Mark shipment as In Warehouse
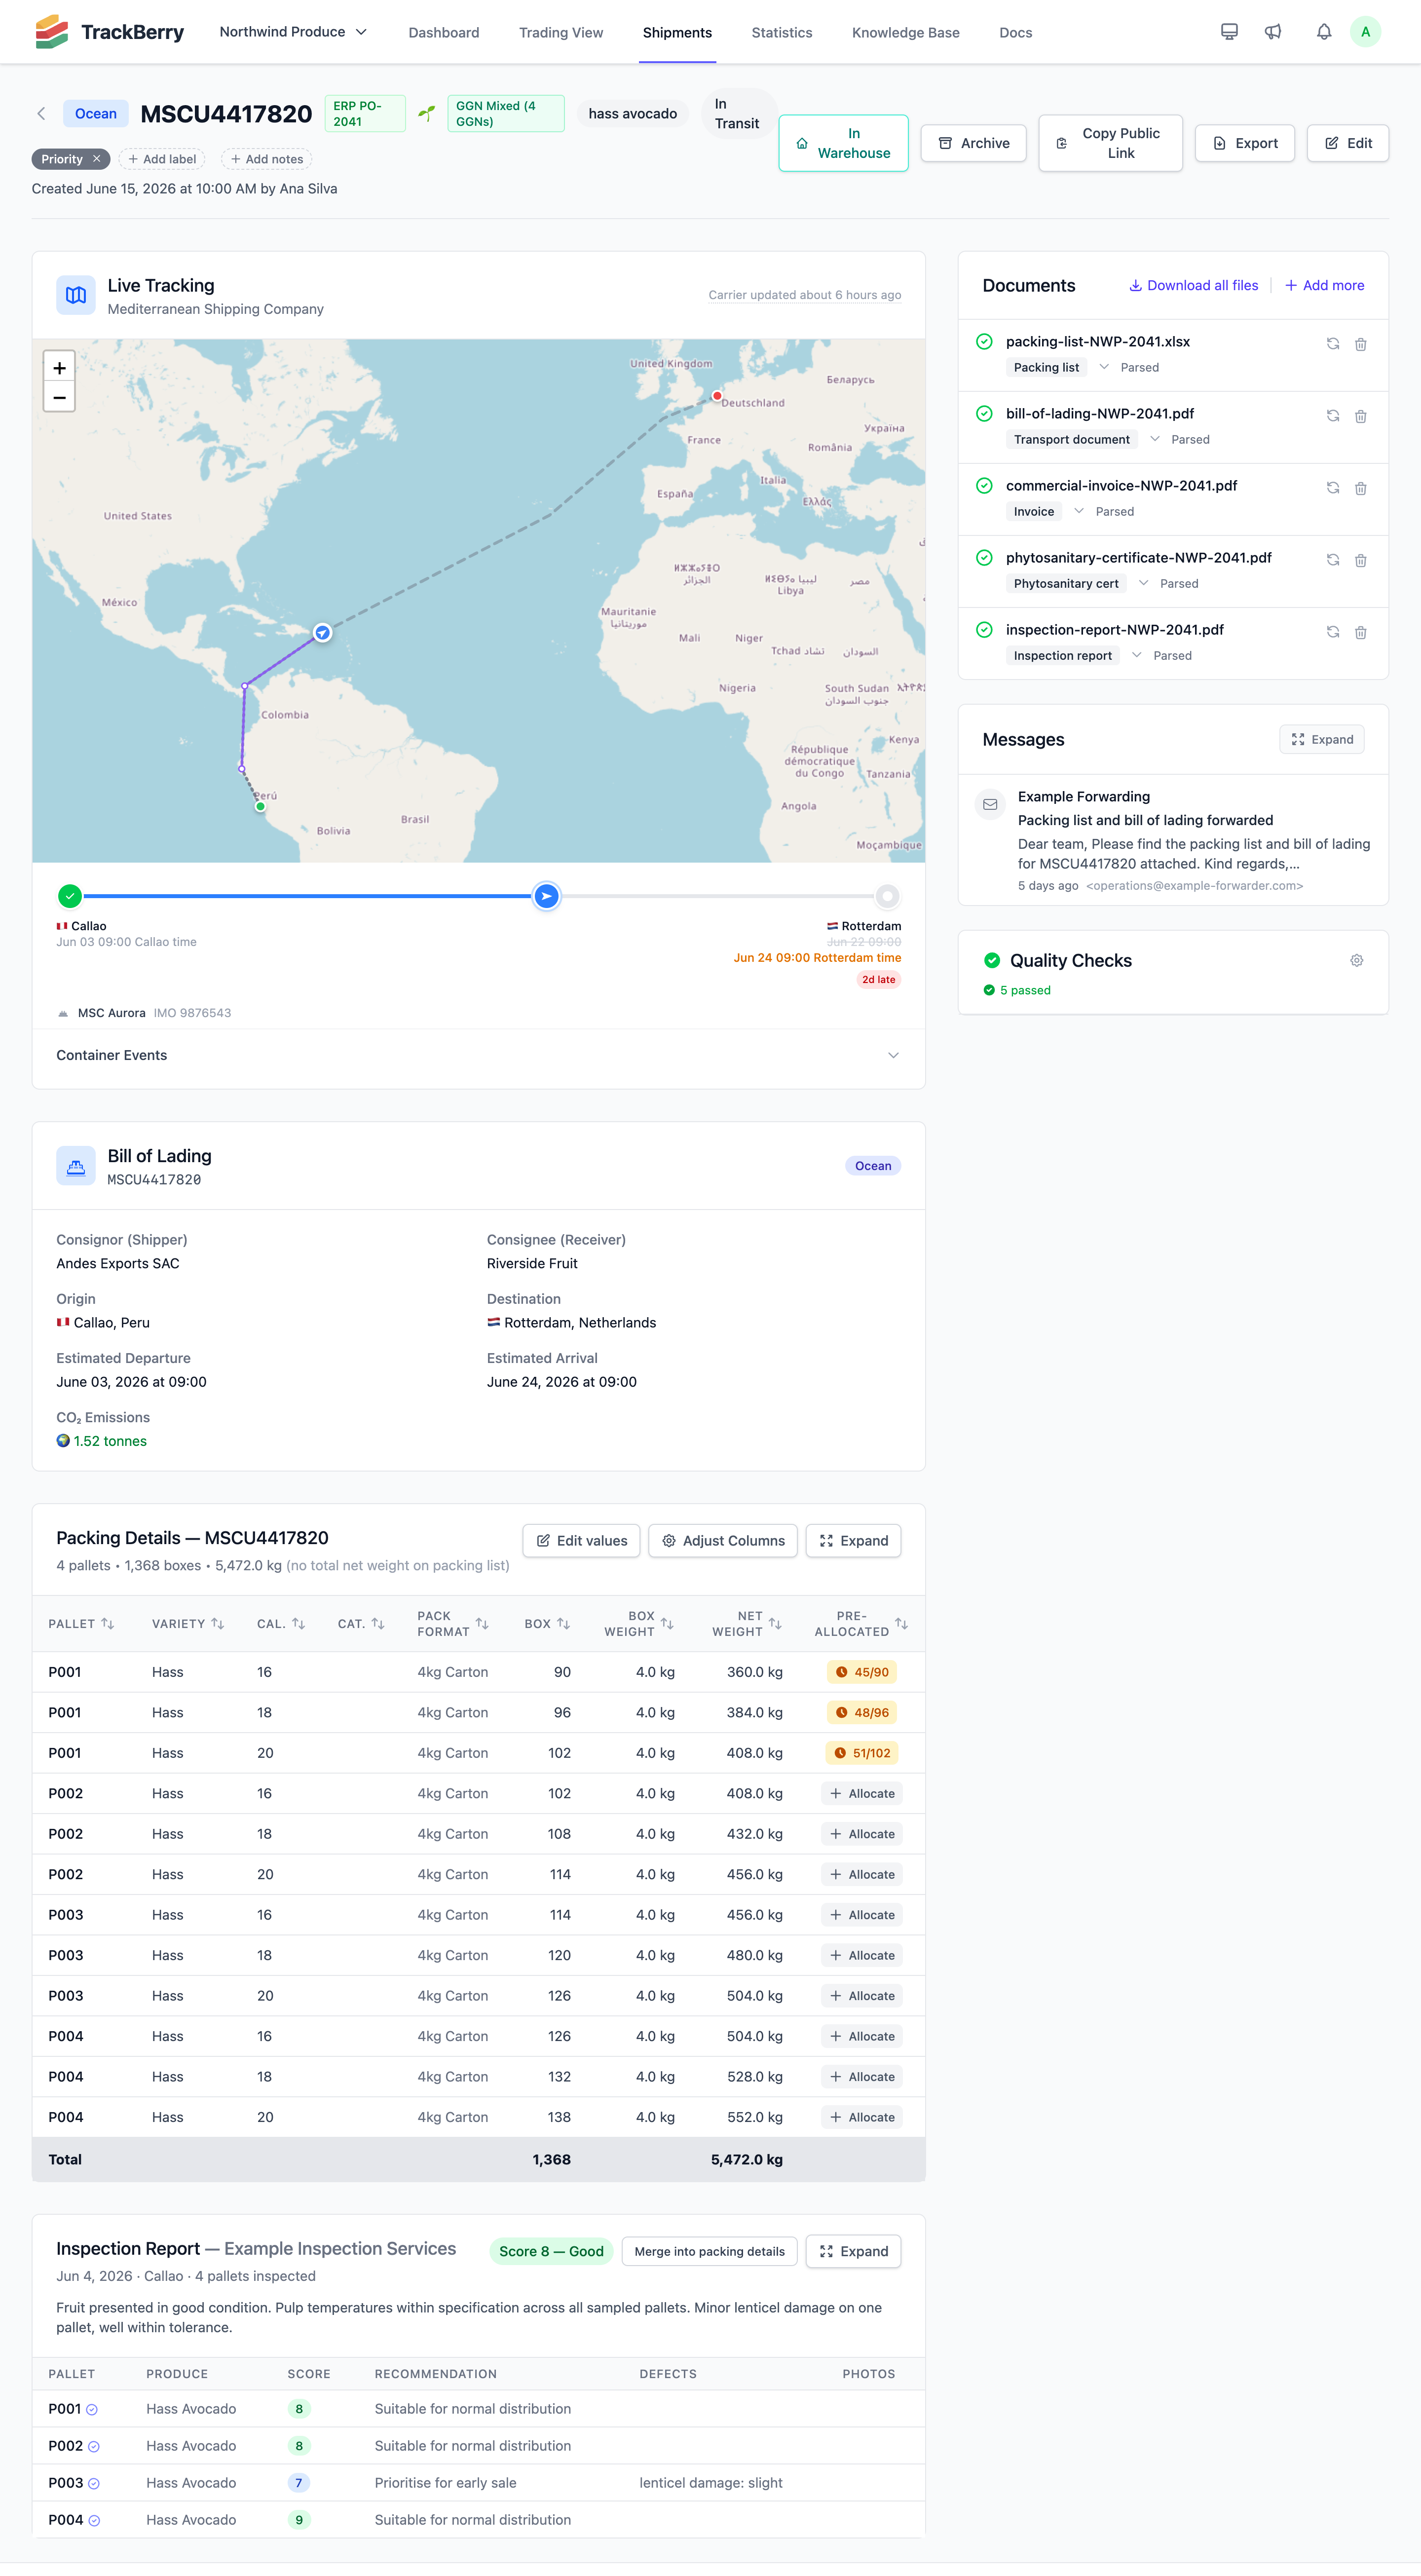Image resolution: width=1421 pixels, height=2576 pixels. coord(844,143)
